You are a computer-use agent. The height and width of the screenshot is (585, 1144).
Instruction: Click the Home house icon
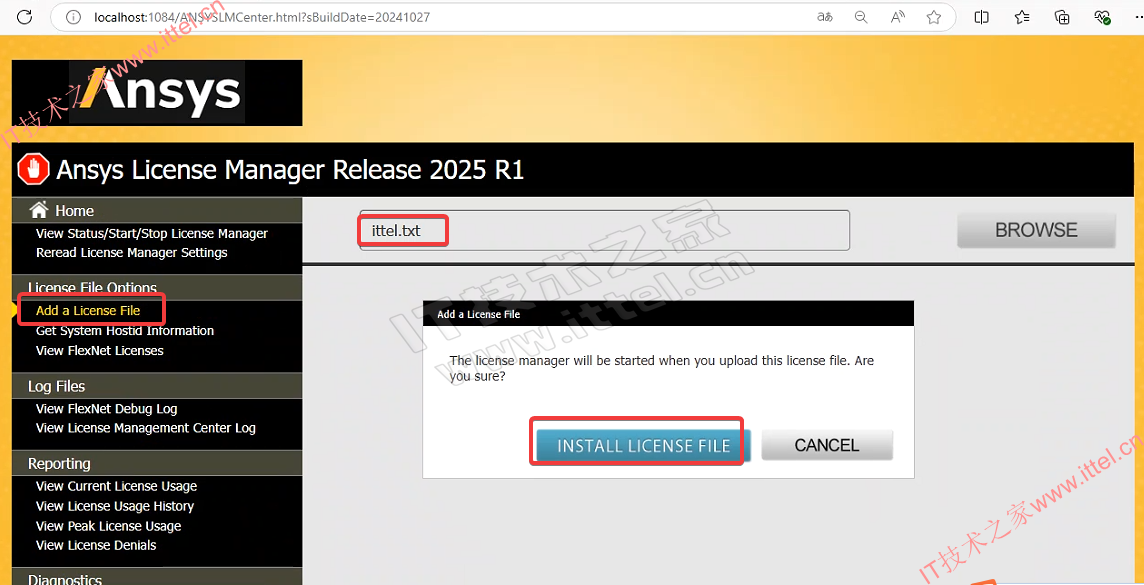tap(39, 210)
